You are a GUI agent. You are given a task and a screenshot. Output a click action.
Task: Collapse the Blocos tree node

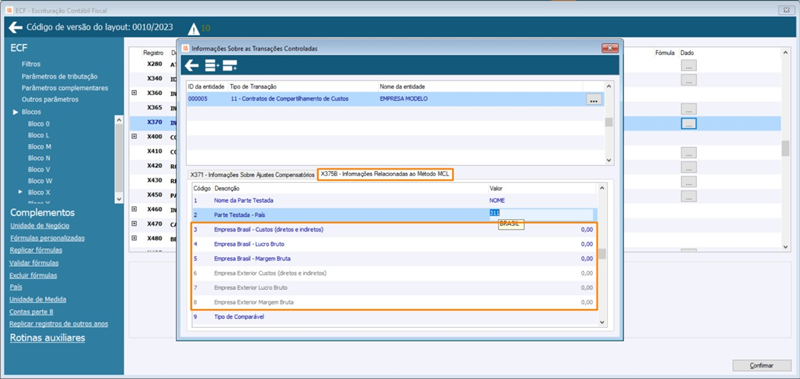coord(15,112)
